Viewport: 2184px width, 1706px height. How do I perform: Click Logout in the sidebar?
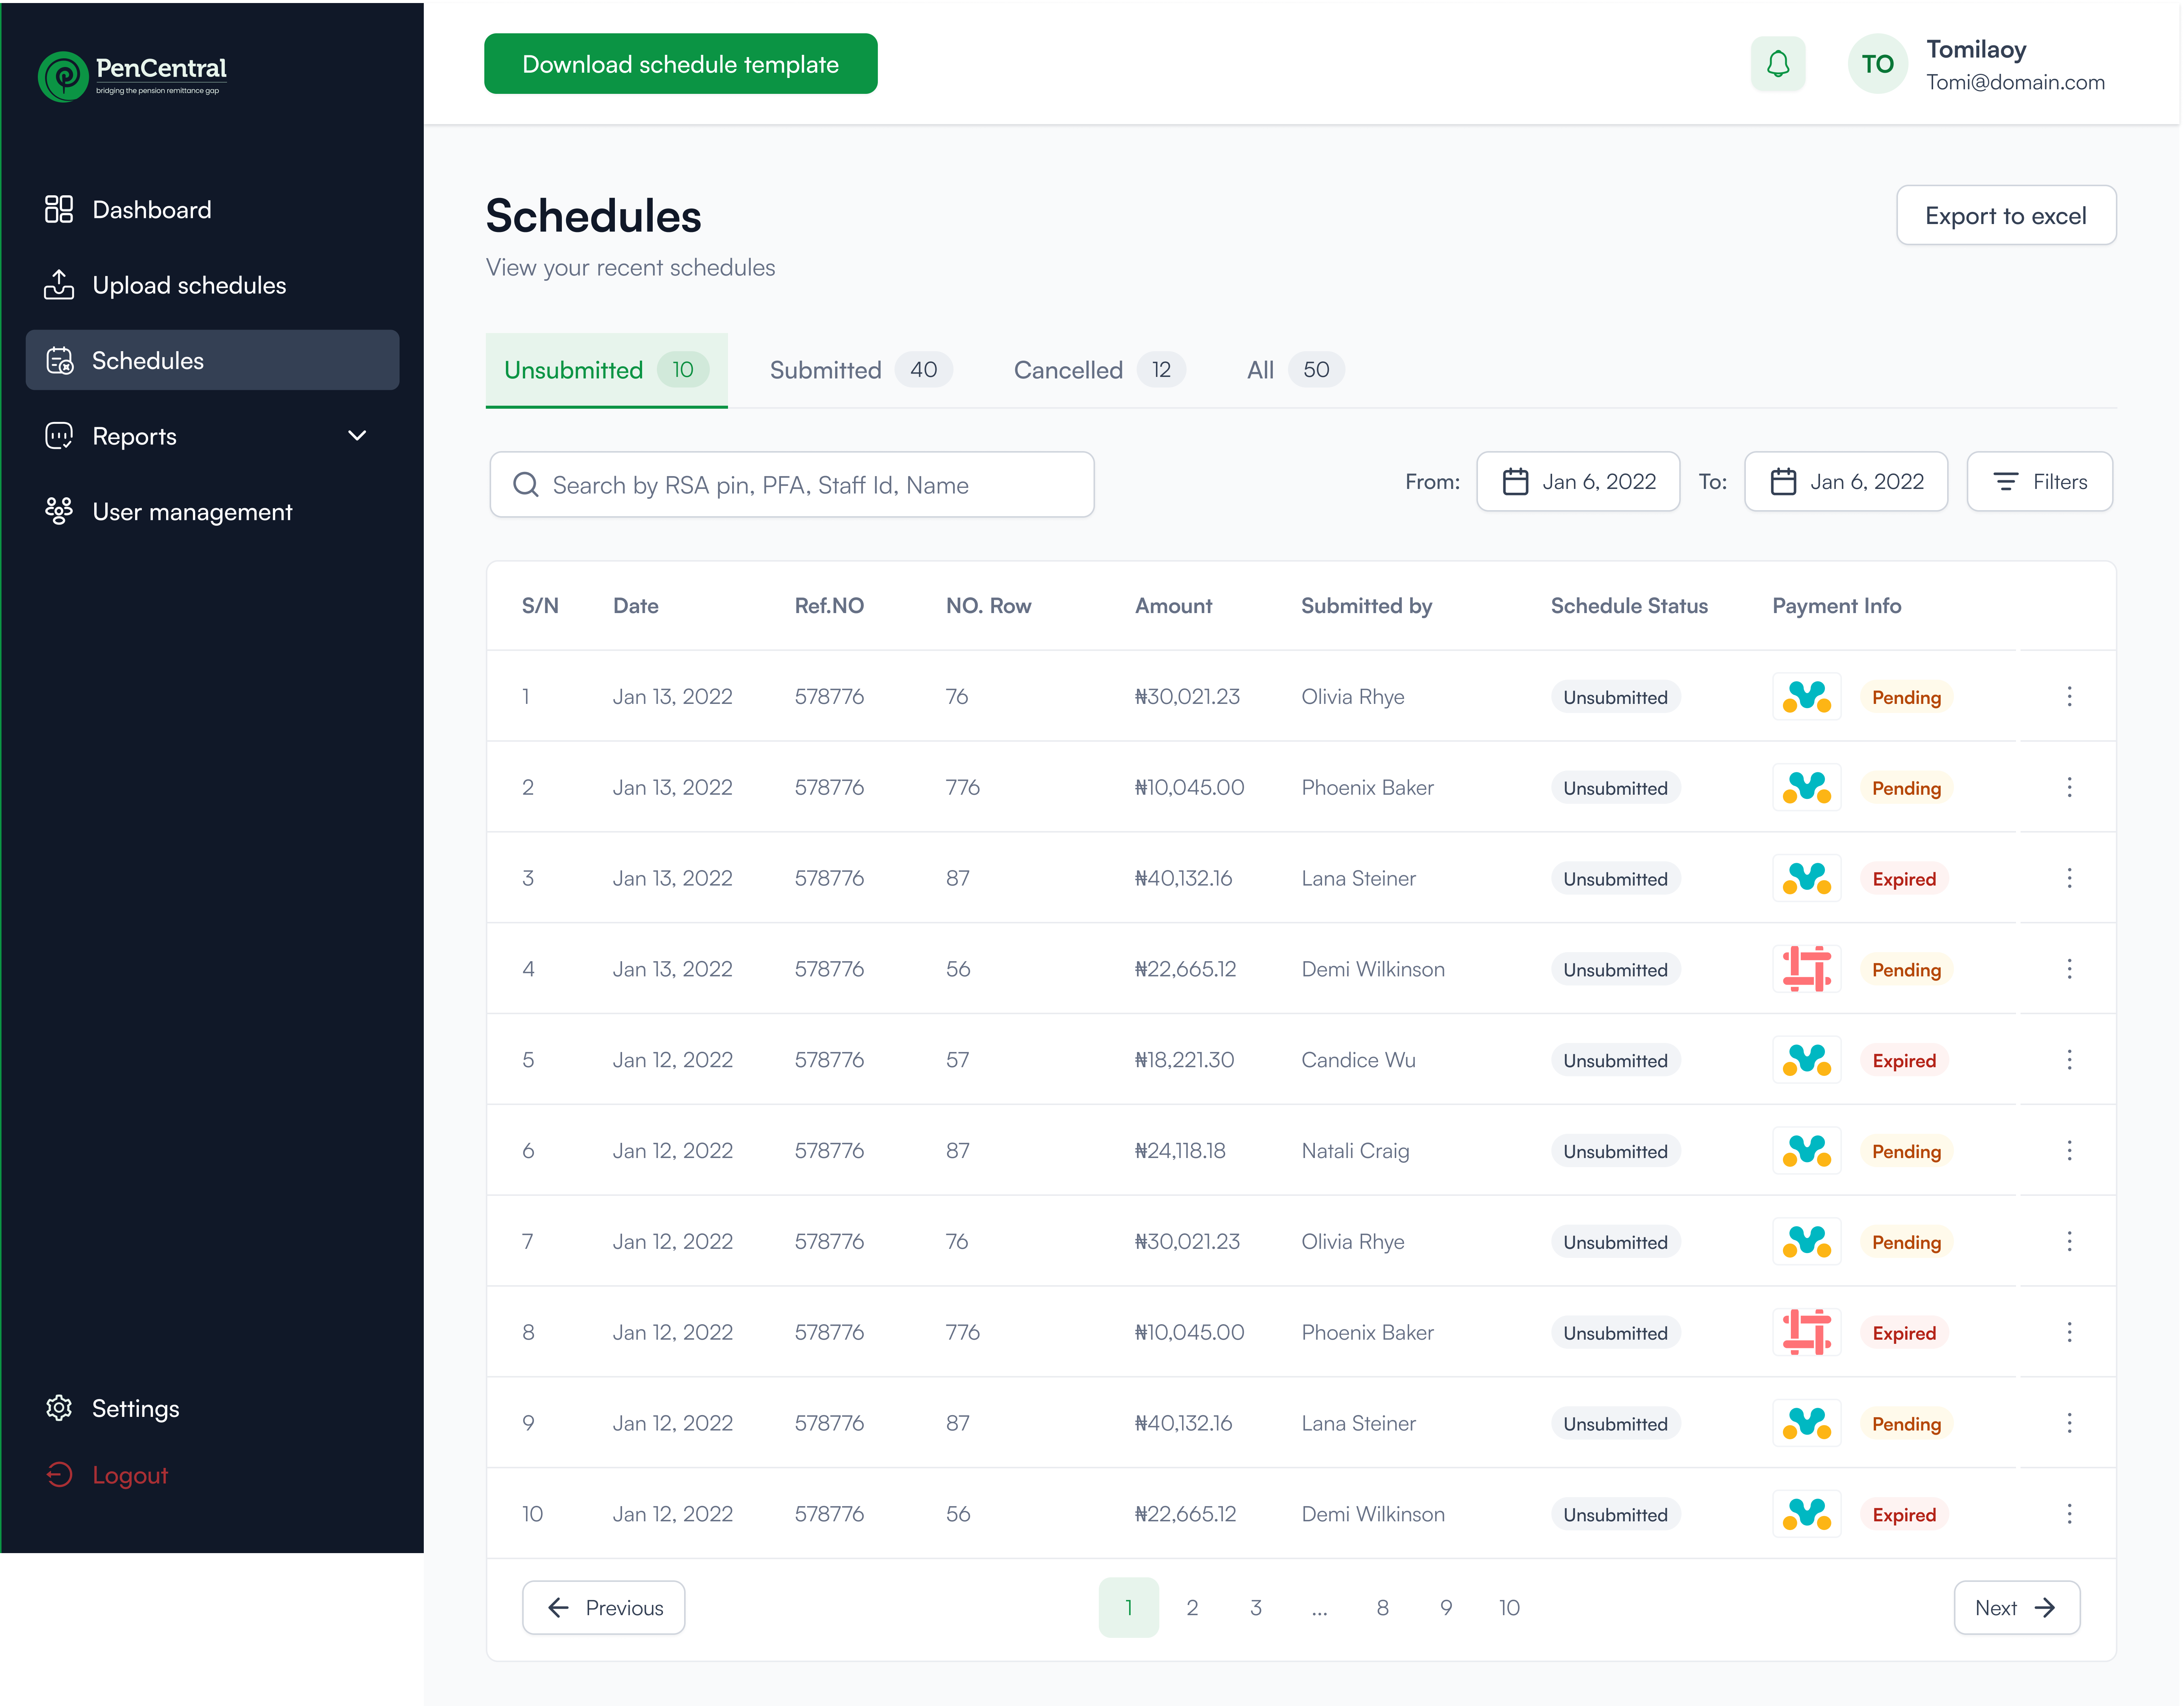(x=212, y=1475)
